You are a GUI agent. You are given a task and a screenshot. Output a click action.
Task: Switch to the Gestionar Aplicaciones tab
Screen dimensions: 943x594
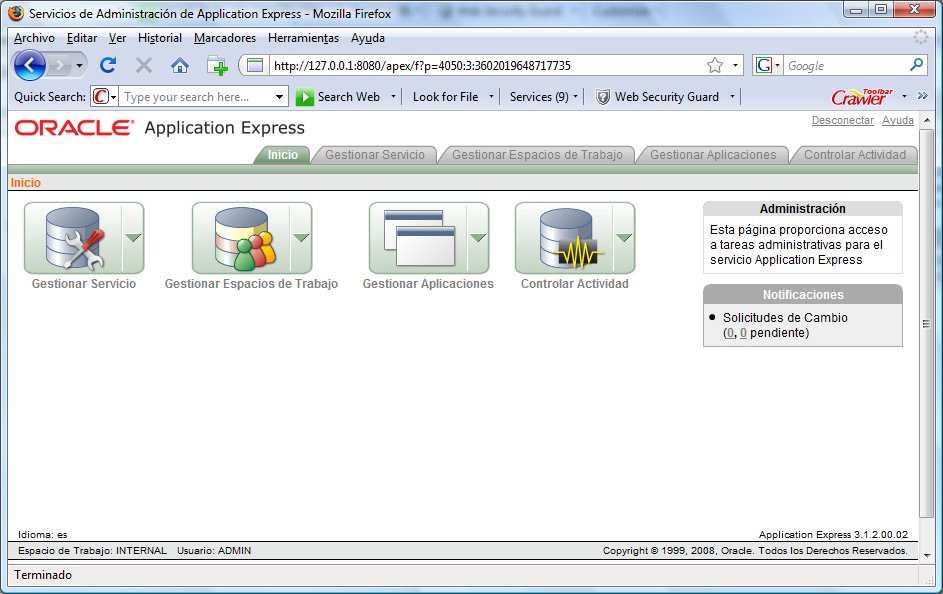pyautogui.click(x=713, y=155)
